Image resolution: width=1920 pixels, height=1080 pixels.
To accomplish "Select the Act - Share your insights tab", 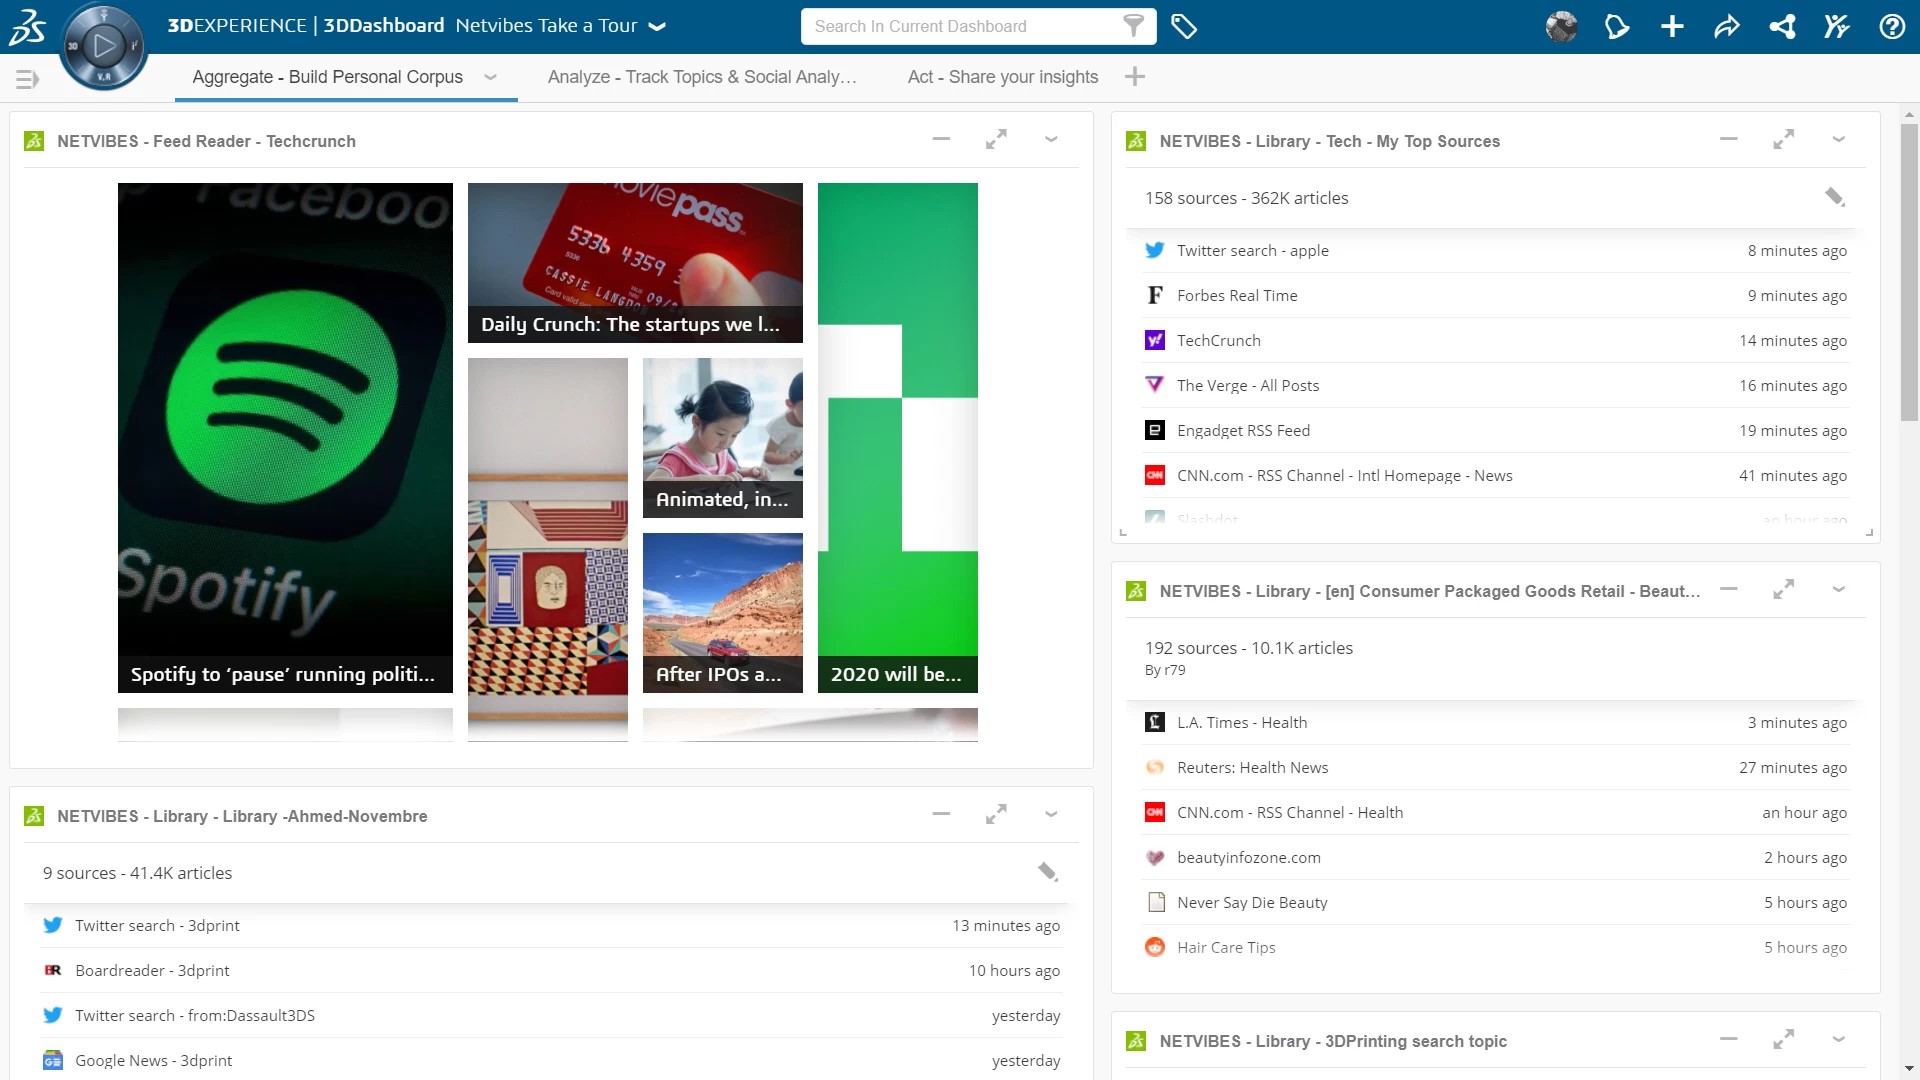I will pos(1002,76).
